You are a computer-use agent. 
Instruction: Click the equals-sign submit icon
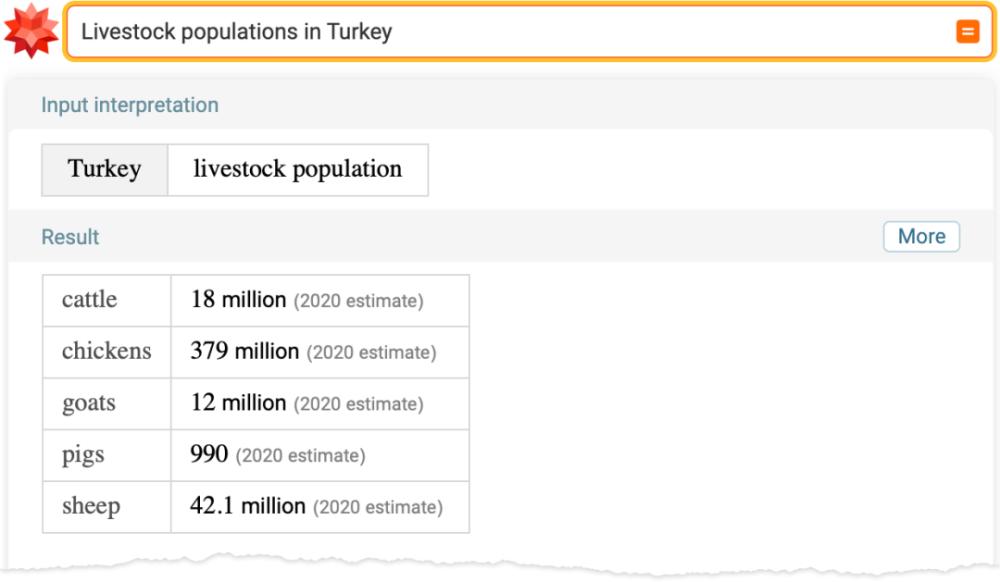[965, 31]
